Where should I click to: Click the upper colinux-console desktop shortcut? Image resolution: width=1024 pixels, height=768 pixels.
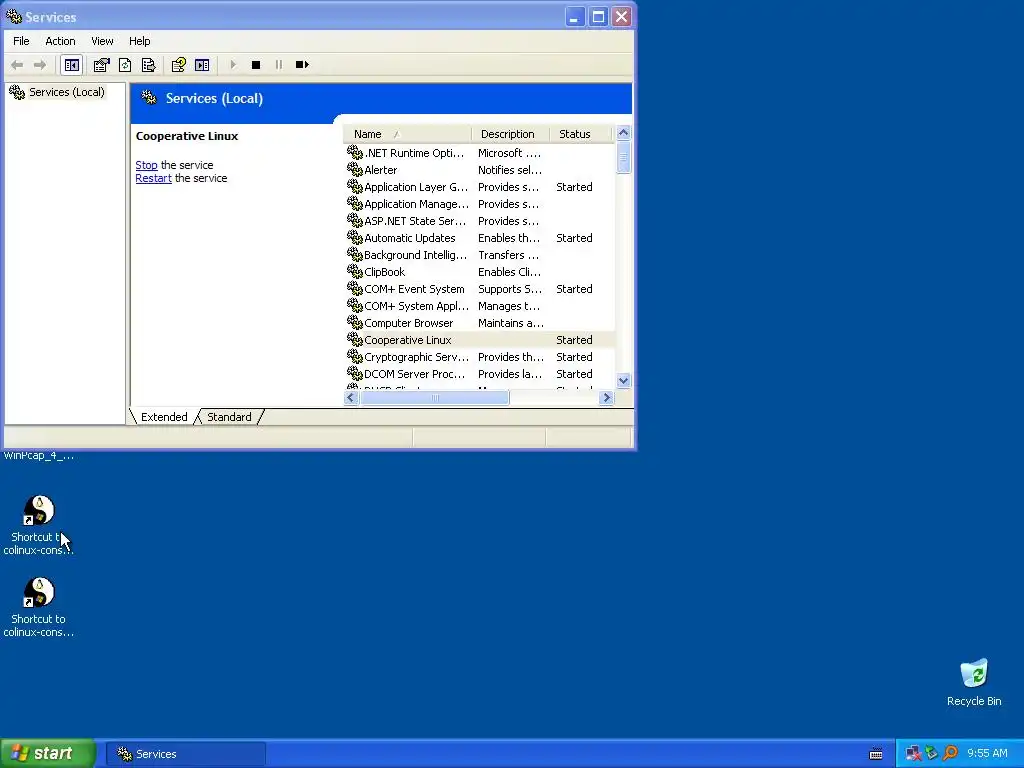[39, 526]
